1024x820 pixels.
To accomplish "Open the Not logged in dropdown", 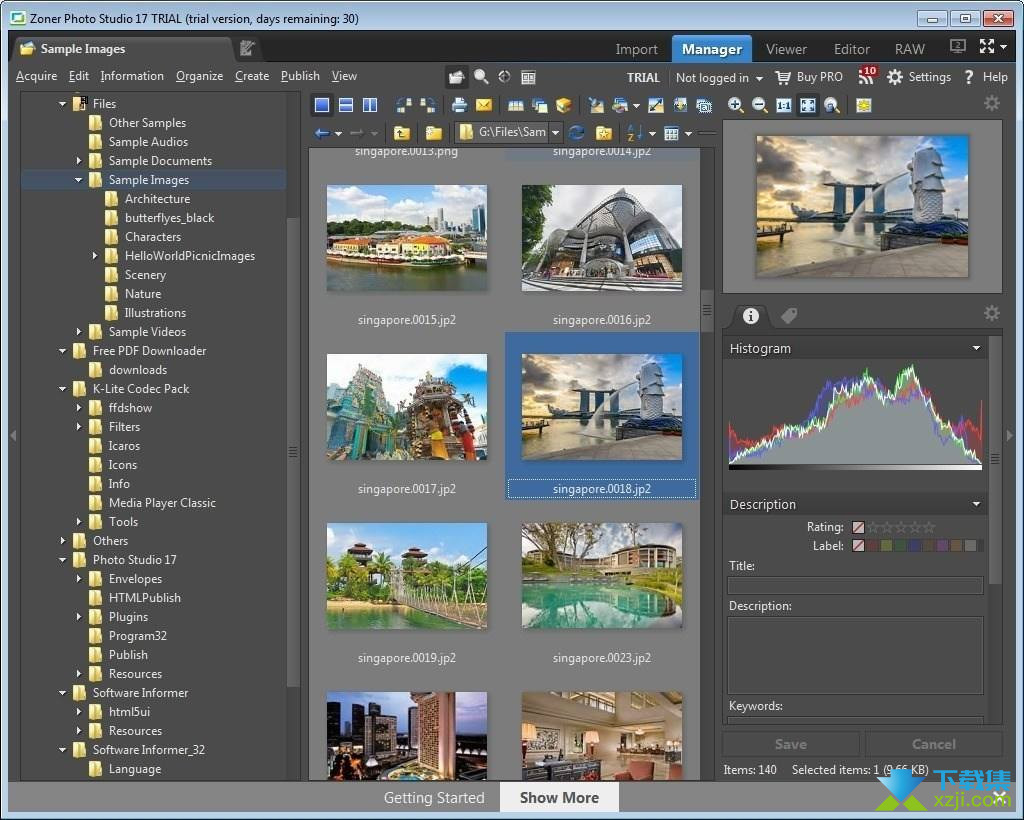I will pos(719,78).
